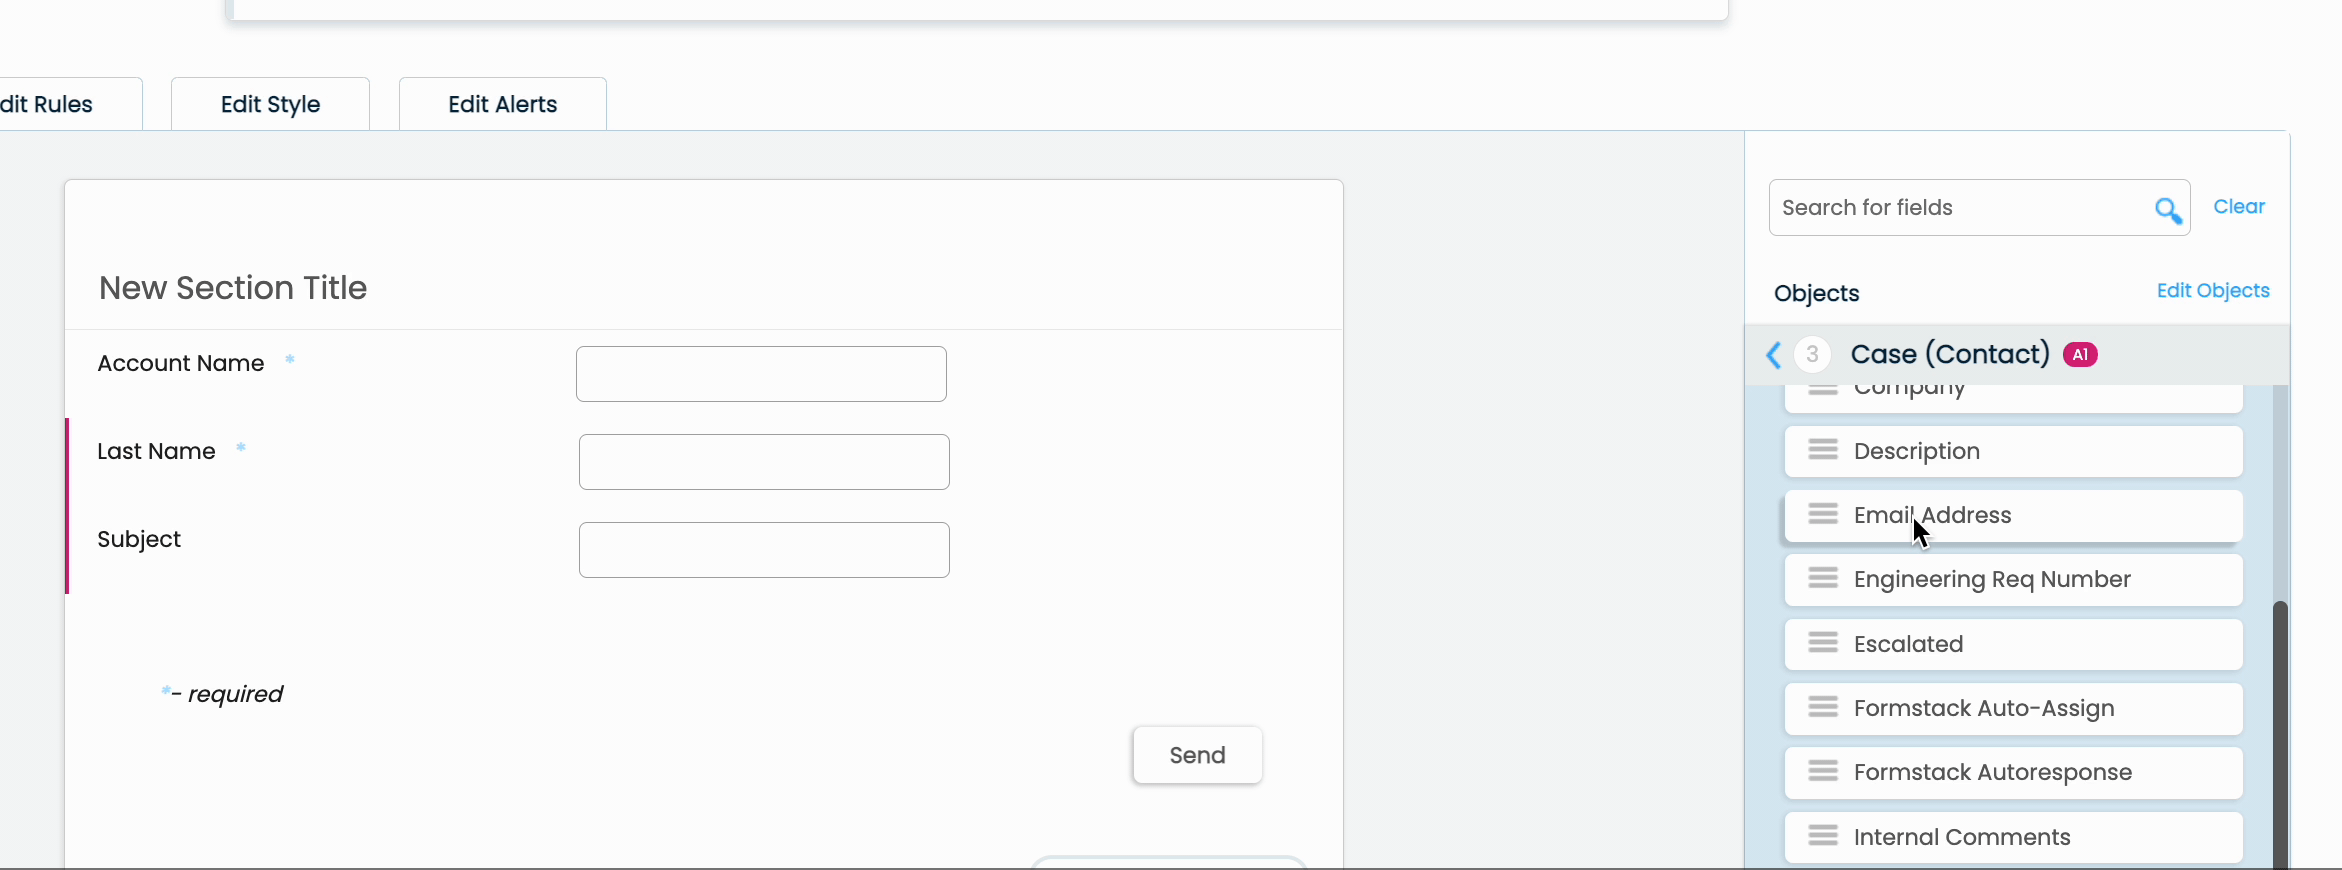
Task: Open the Case (Contact) object header
Action: 1948,354
